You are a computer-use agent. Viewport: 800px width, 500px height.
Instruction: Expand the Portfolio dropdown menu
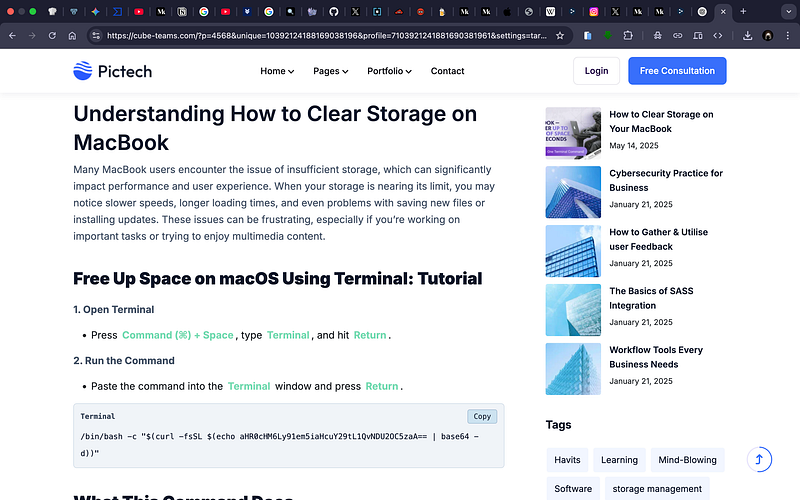(389, 71)
